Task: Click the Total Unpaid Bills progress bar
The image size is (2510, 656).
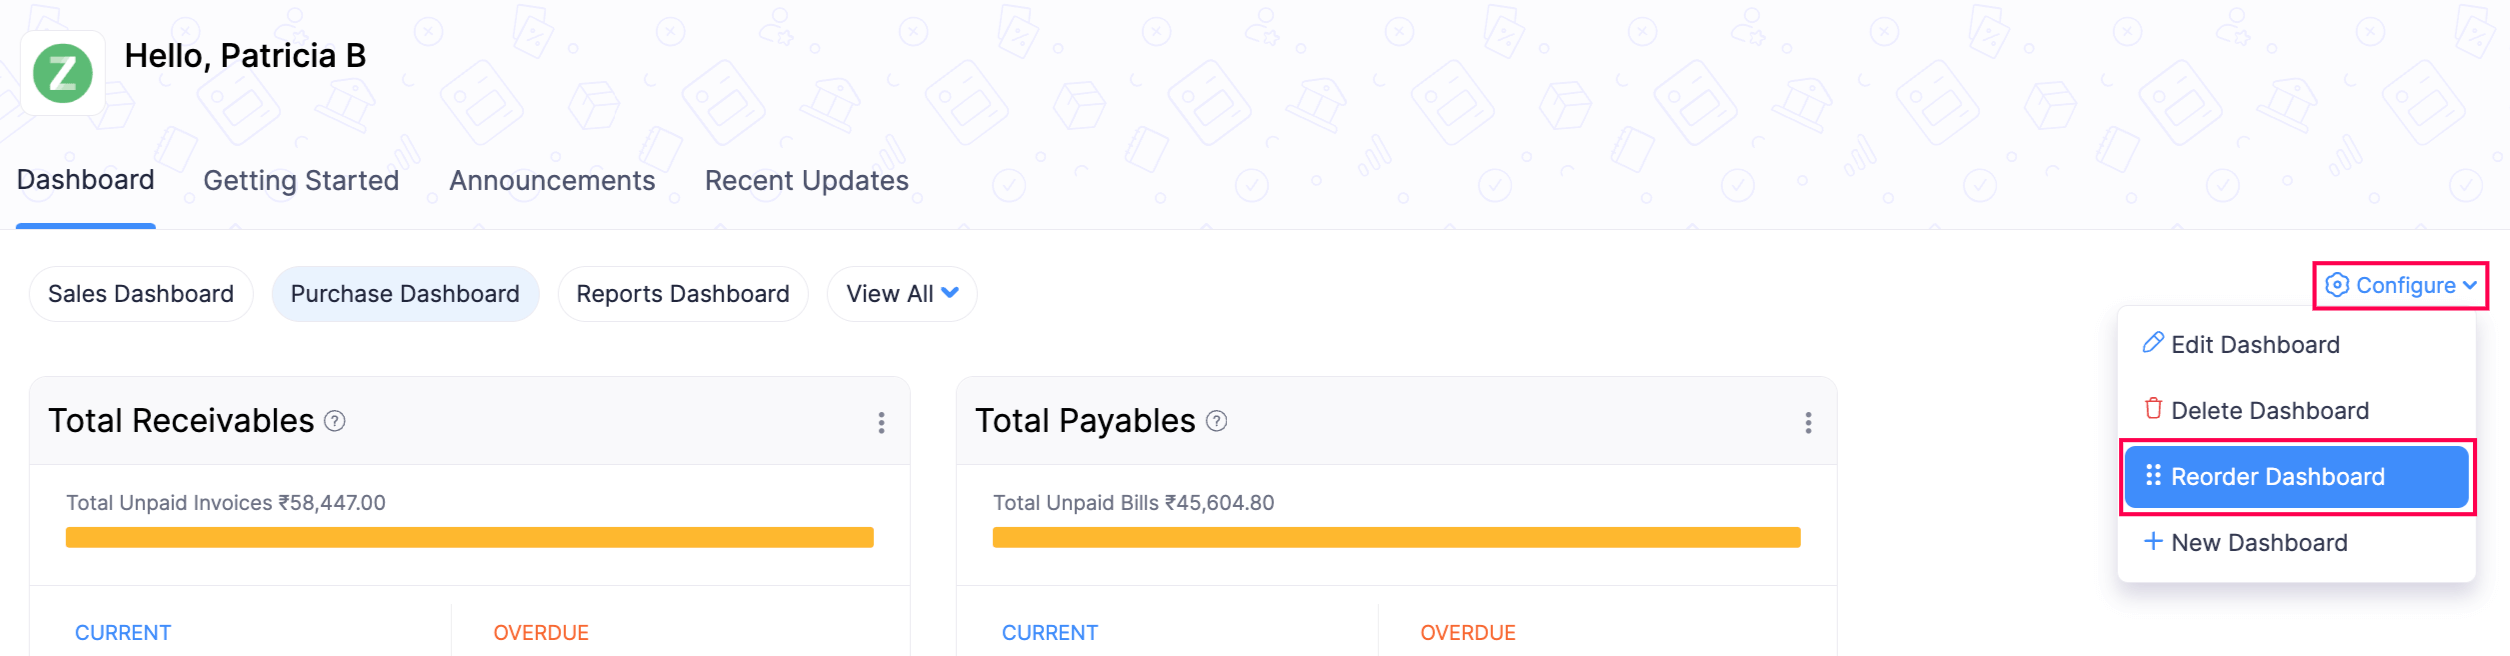Action: tap(1396, 538)
